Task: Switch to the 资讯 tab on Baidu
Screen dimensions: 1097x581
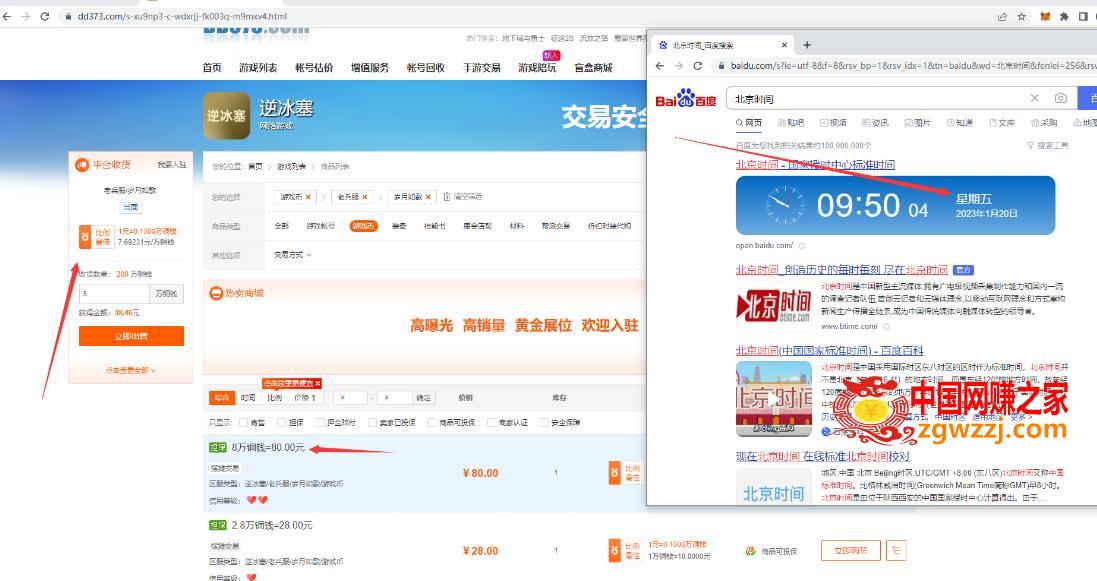Action: pos(875,122)
